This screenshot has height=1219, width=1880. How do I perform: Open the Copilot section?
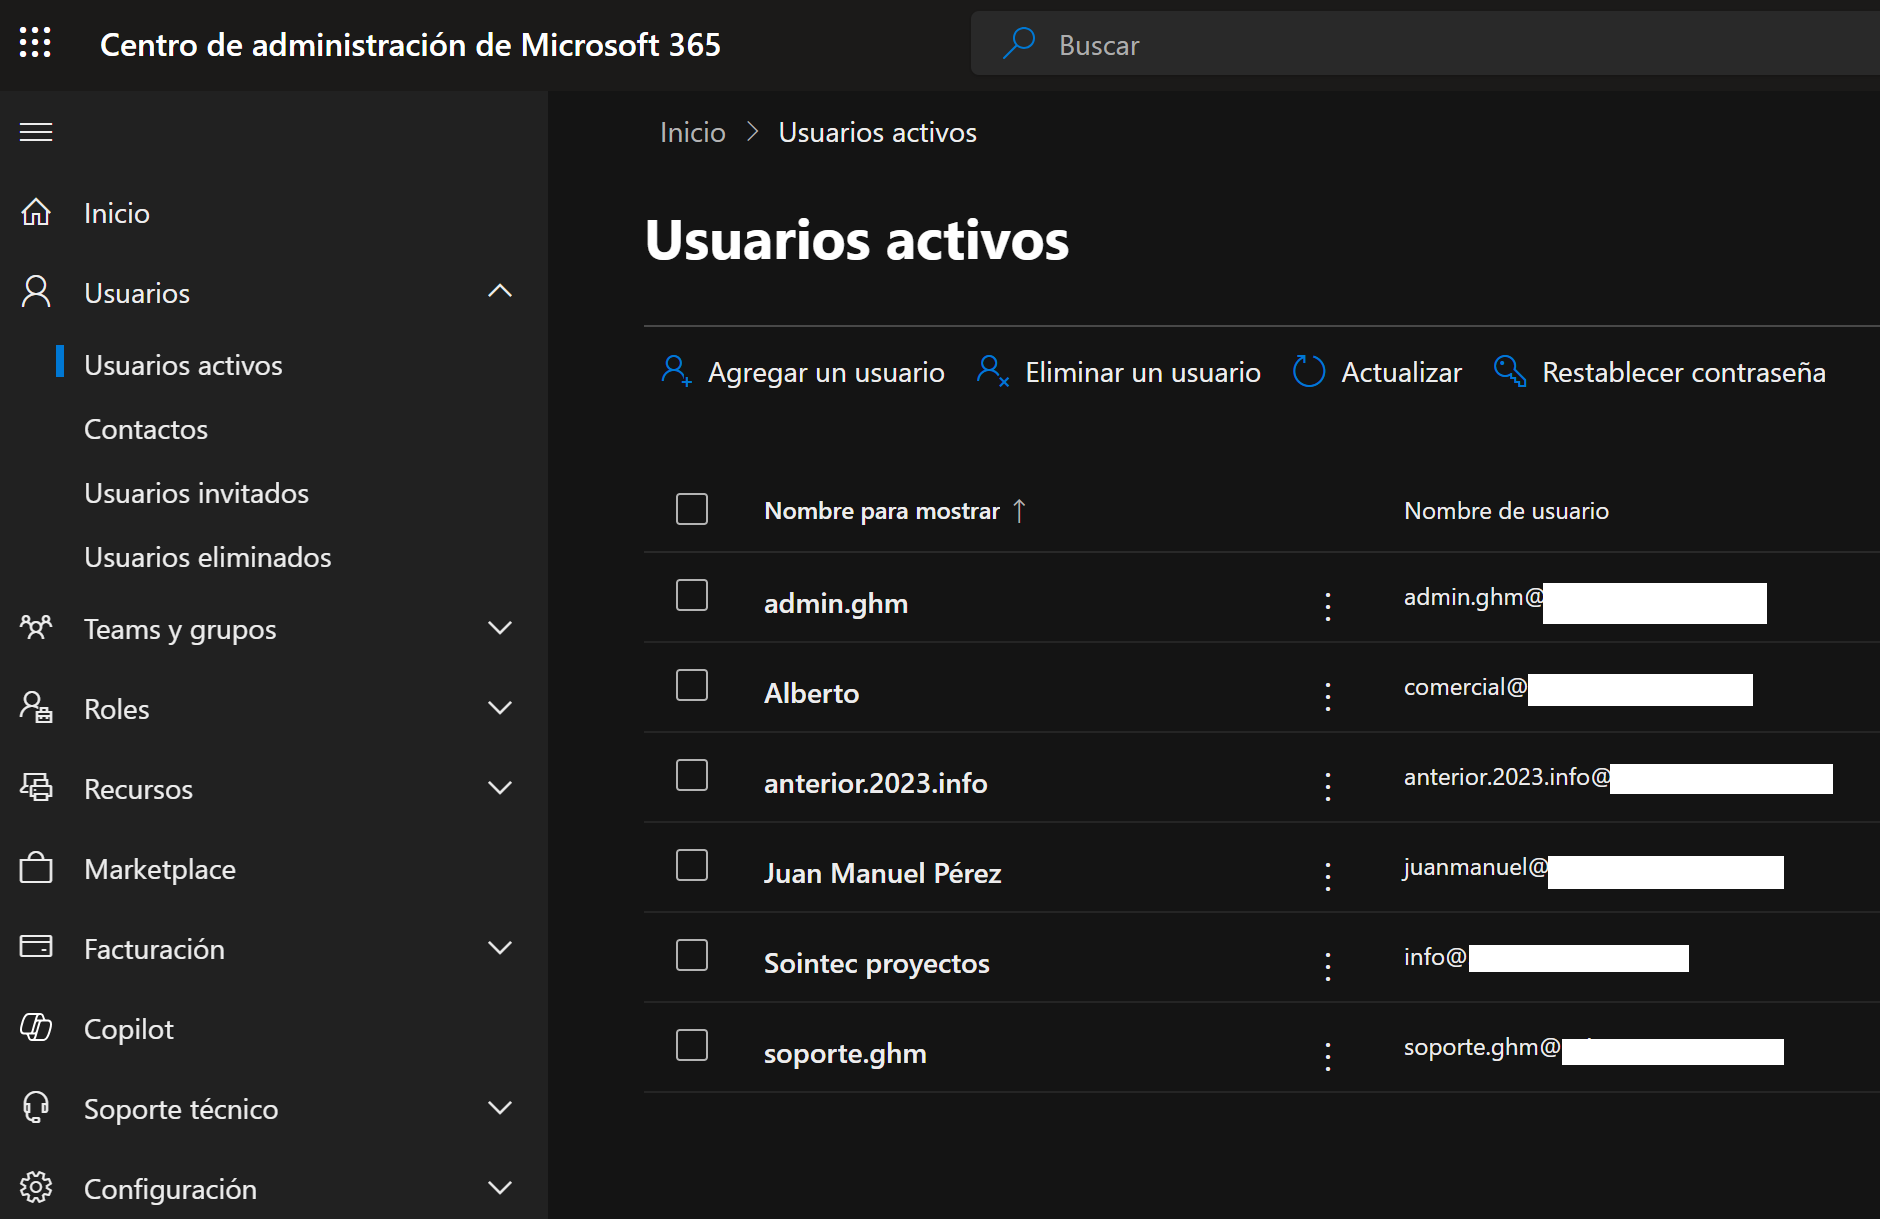(128, 1029)
